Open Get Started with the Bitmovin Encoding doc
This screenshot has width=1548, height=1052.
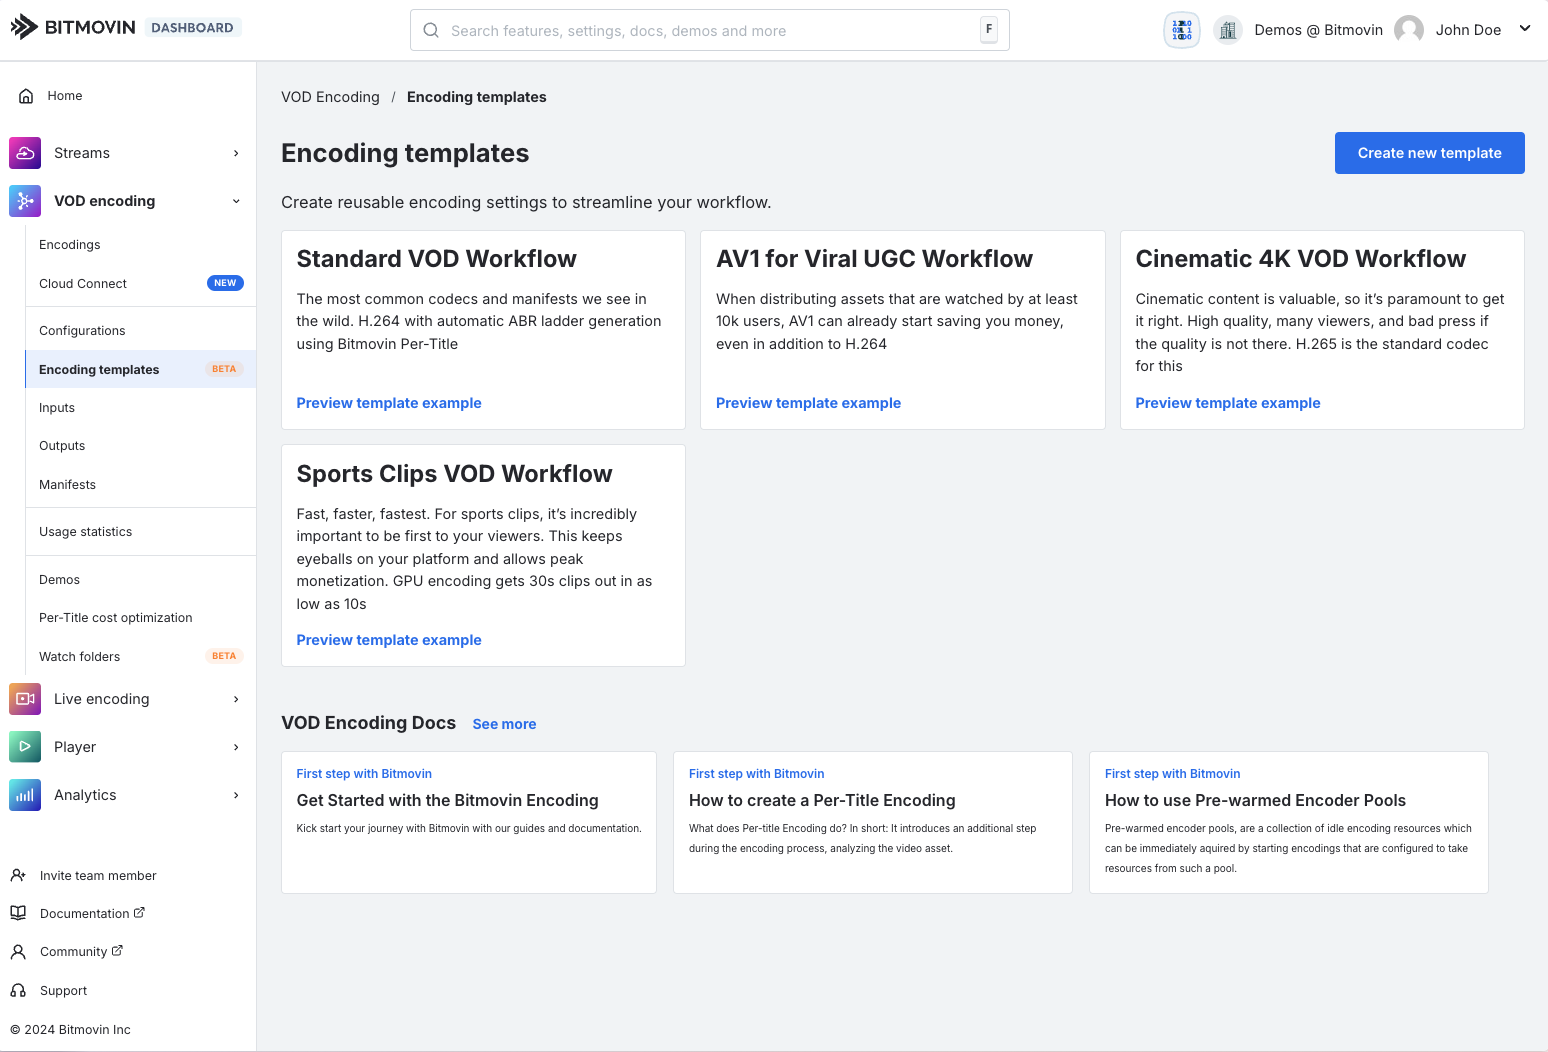tap(469, 822)
